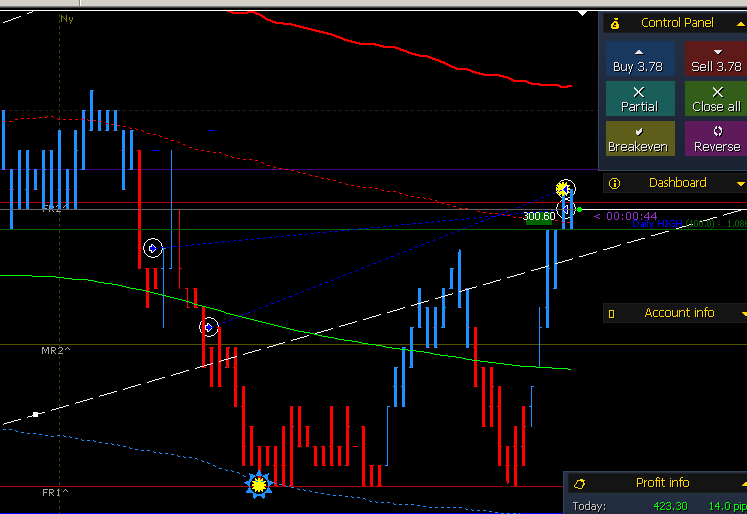The image size is (747, 514).
Task: Click the Ny session label
Action: [x=67, y=19]
